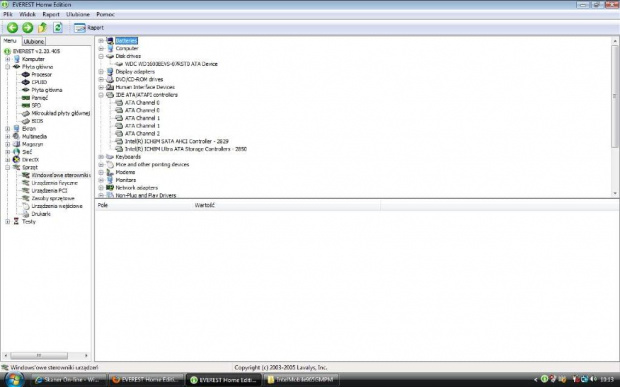620x387 pixels.
Task: Select Windows'owe sterowniki in sidebar
Action: tap(60, 175)
